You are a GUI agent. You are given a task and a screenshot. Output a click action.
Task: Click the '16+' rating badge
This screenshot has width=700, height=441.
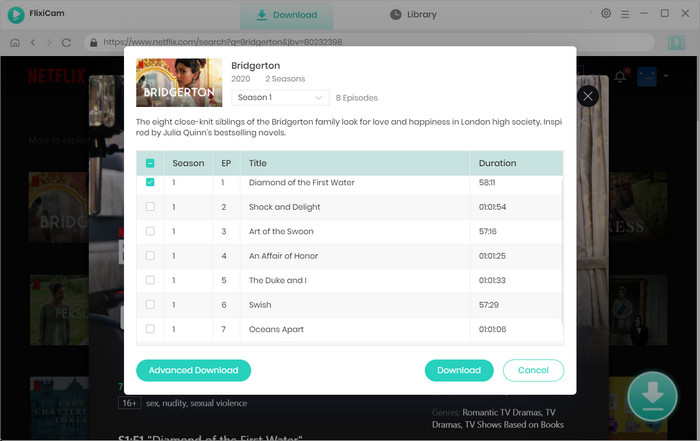pos(129,403)
